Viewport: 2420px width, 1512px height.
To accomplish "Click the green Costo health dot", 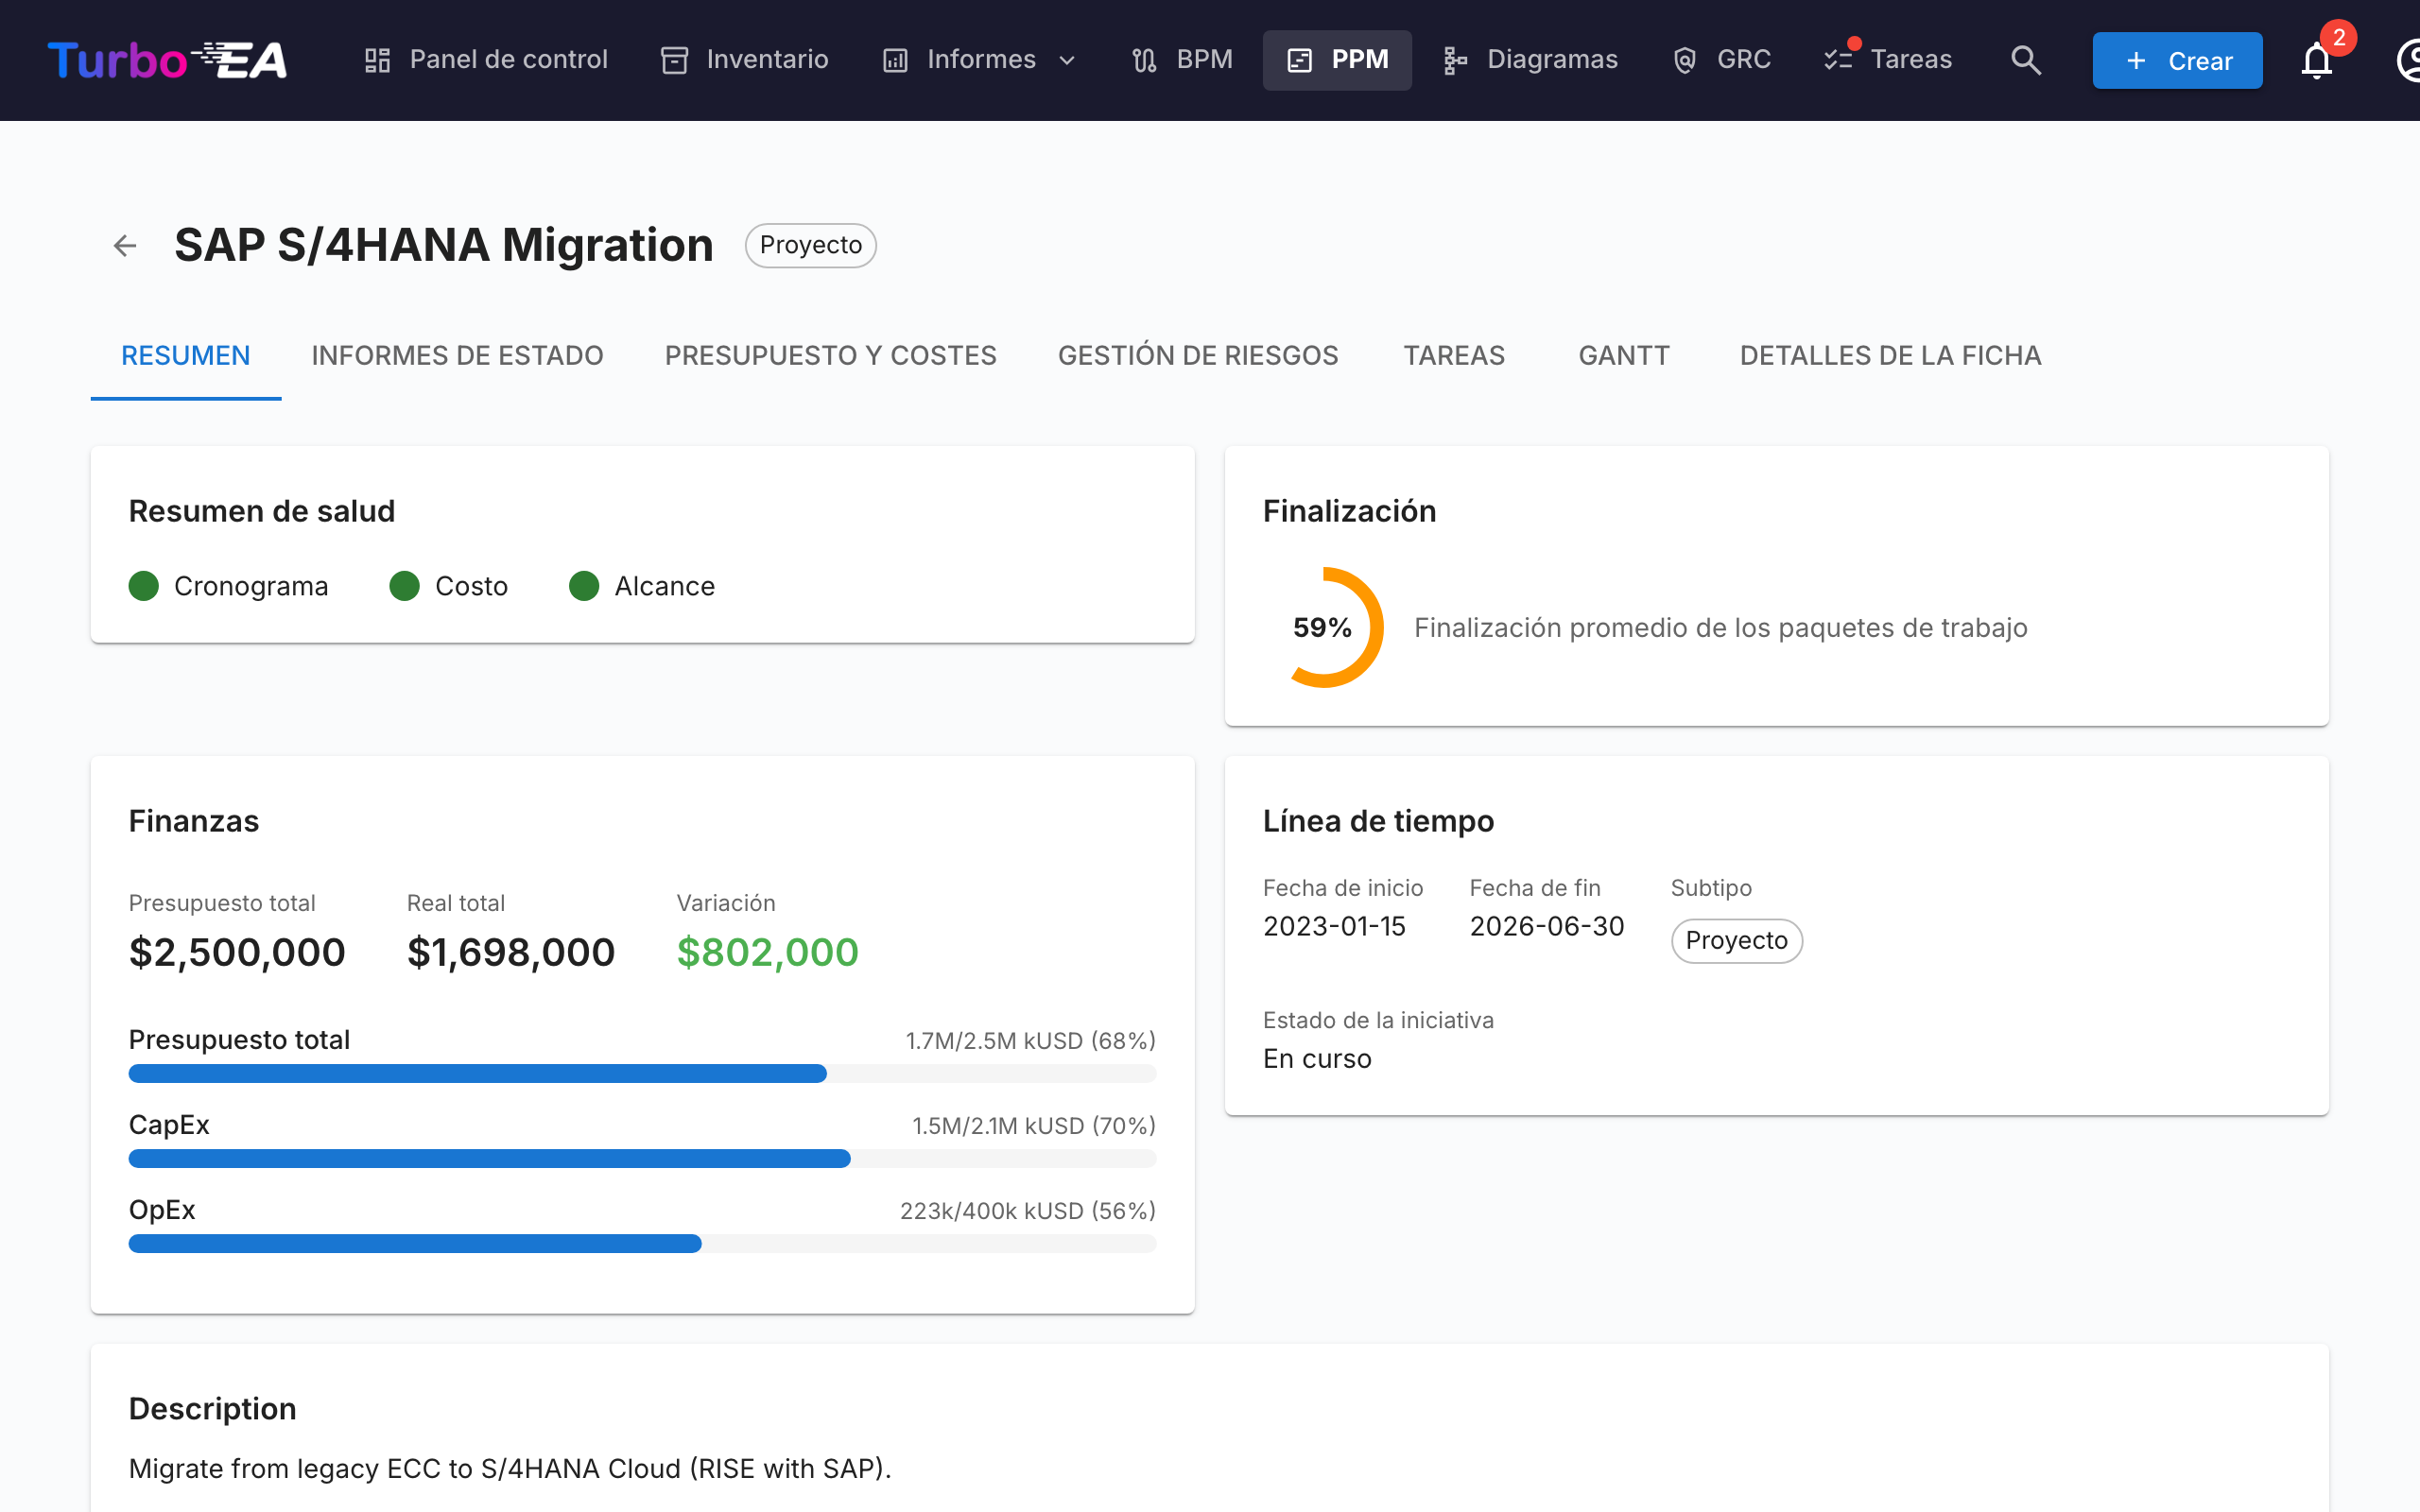I will tap(404, 586).
